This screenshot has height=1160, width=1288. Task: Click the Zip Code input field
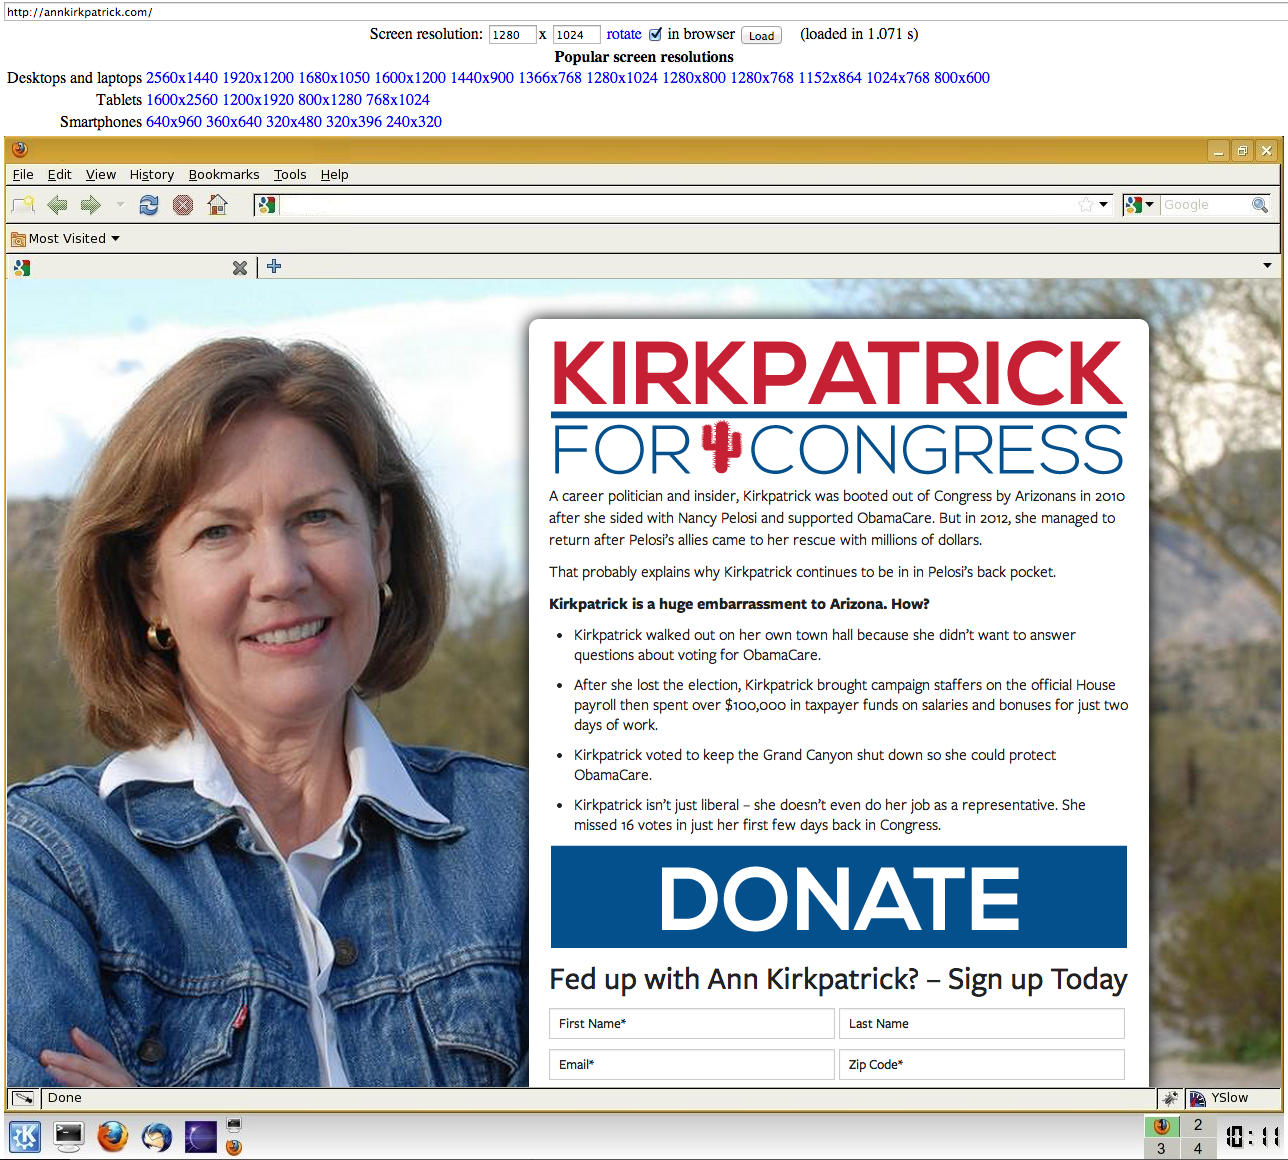tap(981, 1065)
